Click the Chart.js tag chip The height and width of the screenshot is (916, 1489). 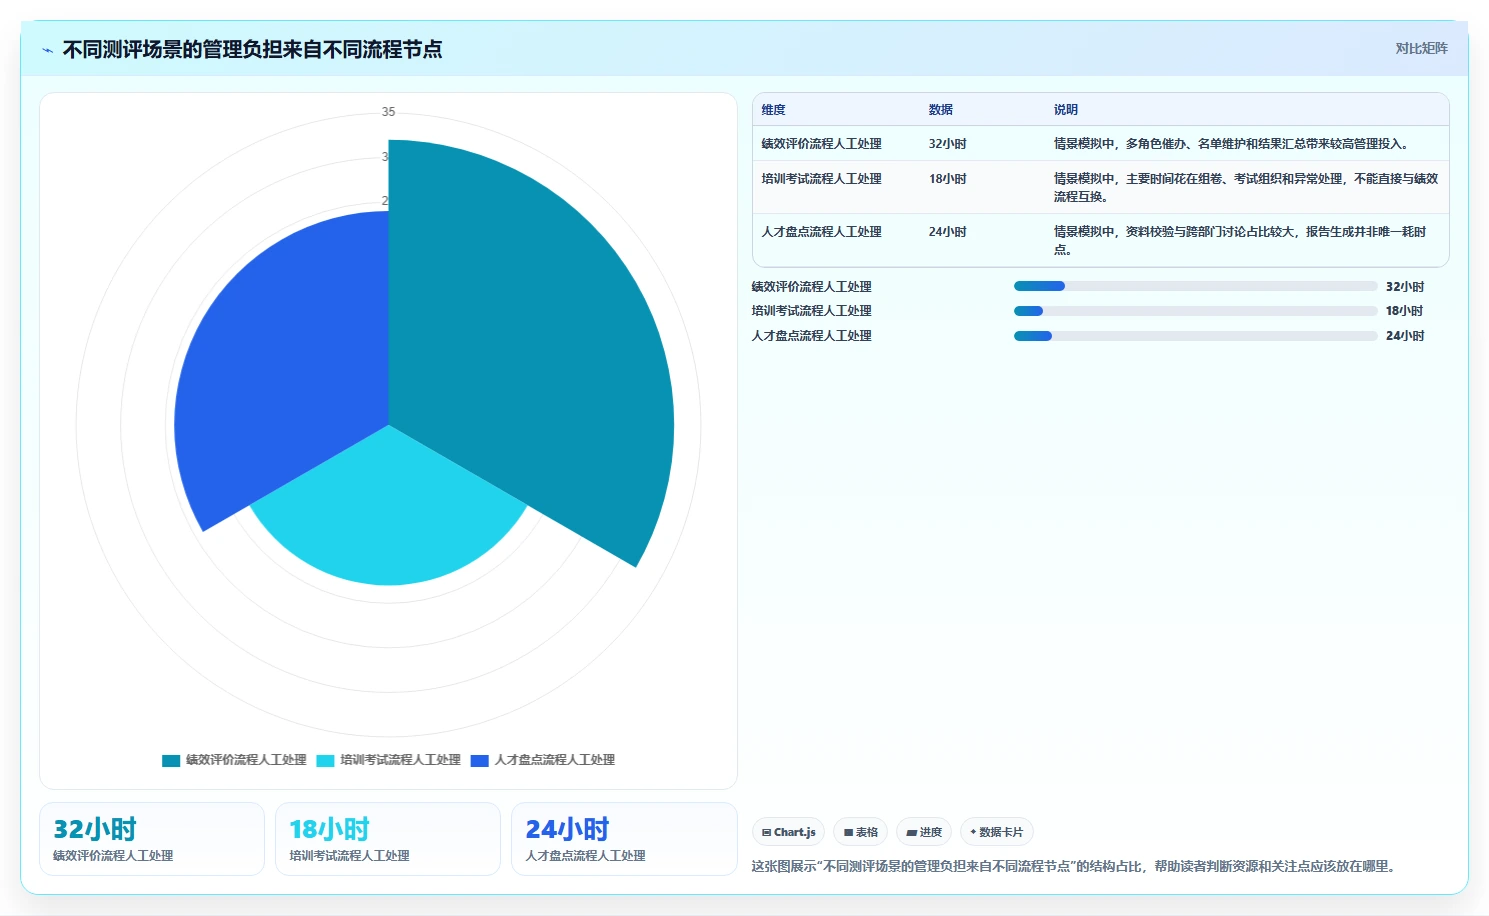pyautogui.click(x=788, y=832)
